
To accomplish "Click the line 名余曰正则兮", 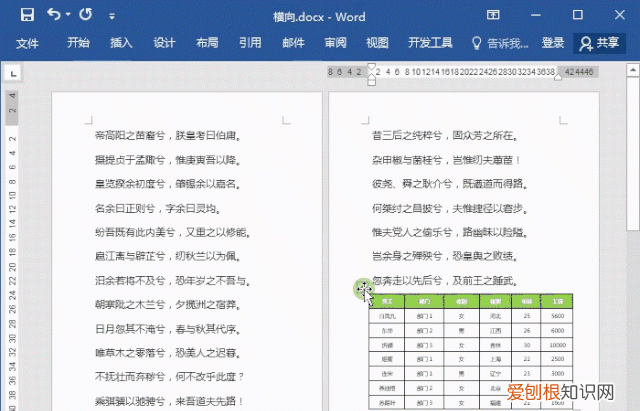I will tap(158, 209).
